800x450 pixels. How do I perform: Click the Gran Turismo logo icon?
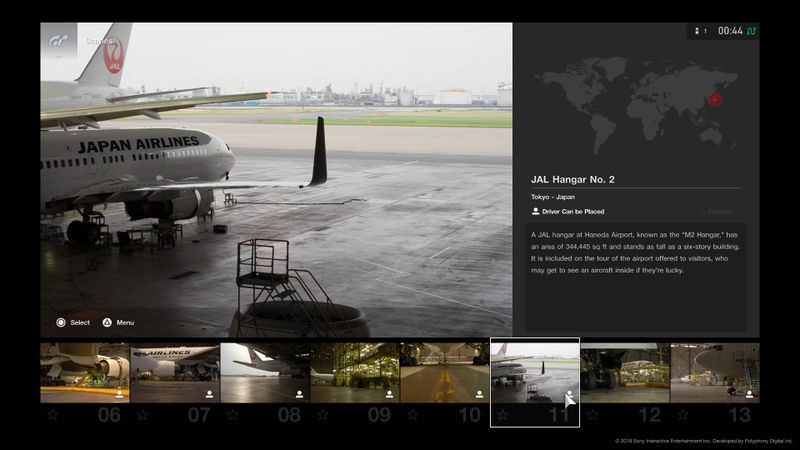tap(59, 41)
